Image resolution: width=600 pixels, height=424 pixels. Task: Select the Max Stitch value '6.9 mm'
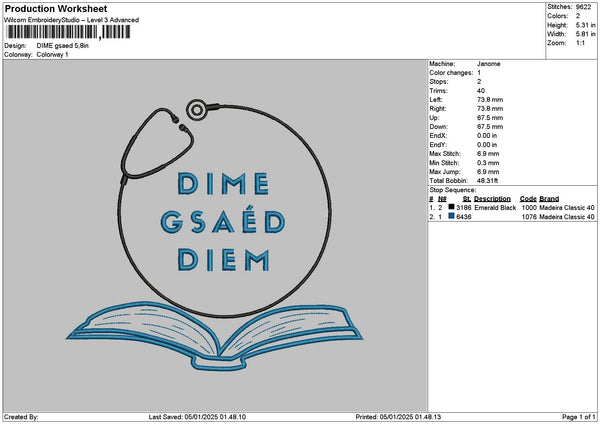tap(488, 154)
